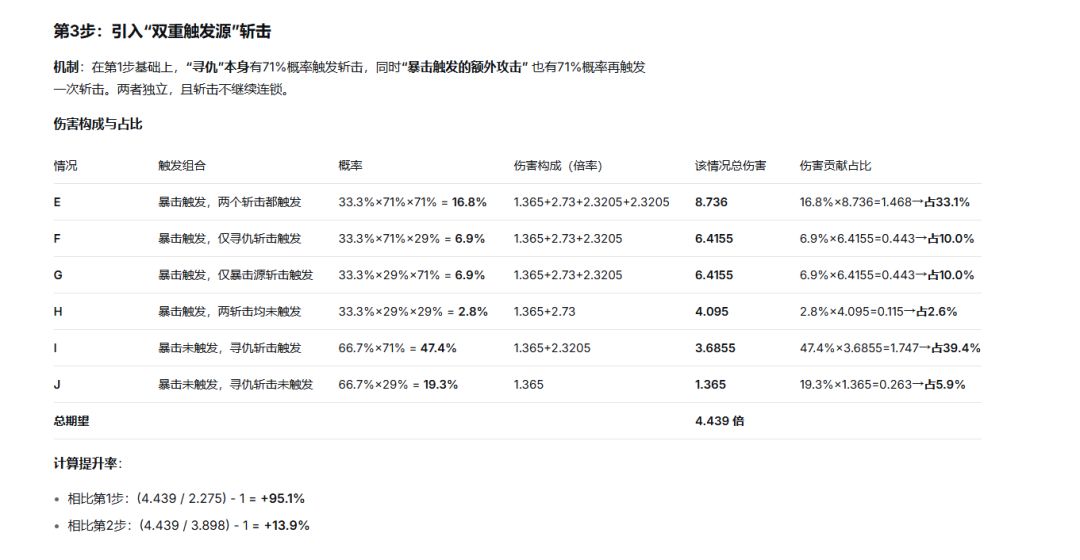This screenshot has height=560, width=1080.
Task: Select the 伤害构成与占比 subheading
Action: pyautogui.click(x=98, y=124)
